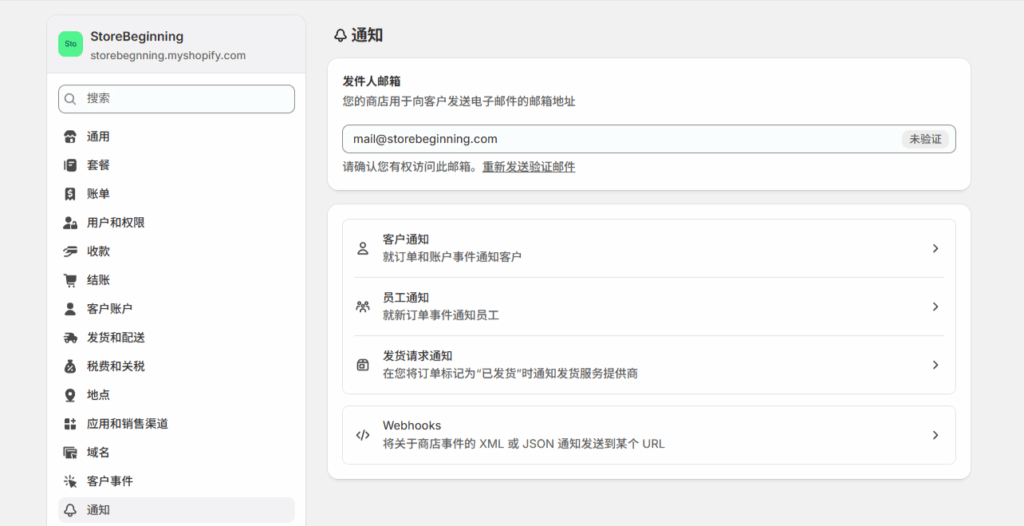1024x526 pixels.
Task: Open the 套餐 settings section
Action: [x=98, y=165]
